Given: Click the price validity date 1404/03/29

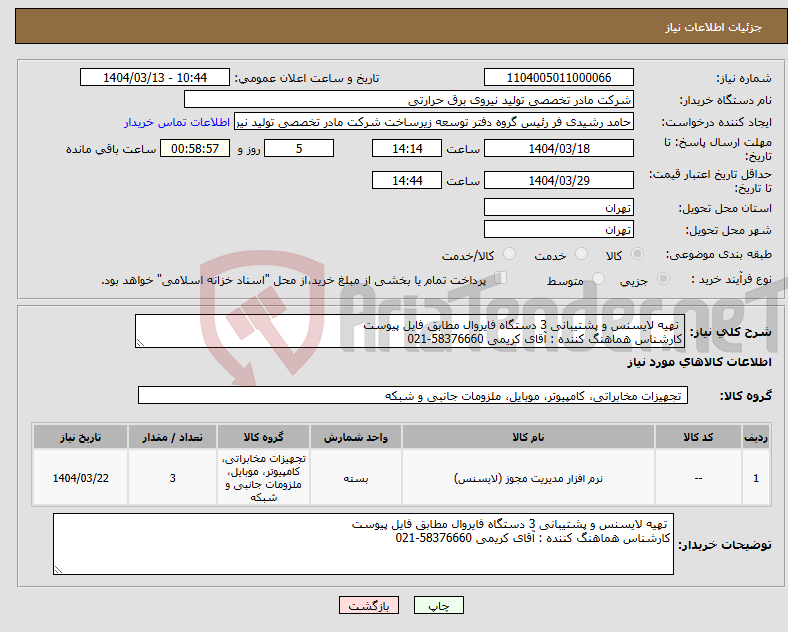Looking at the screenshot, I should pyautogui.click(x=559, y=180).
